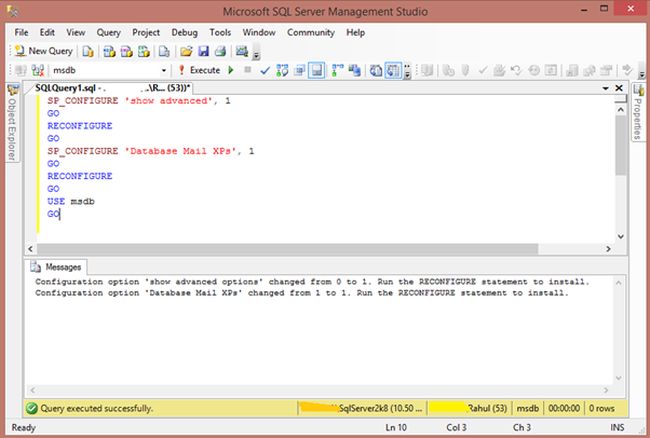650x438 pixels.
Task: Open the active documents list arrow
Action: (605, 88)
